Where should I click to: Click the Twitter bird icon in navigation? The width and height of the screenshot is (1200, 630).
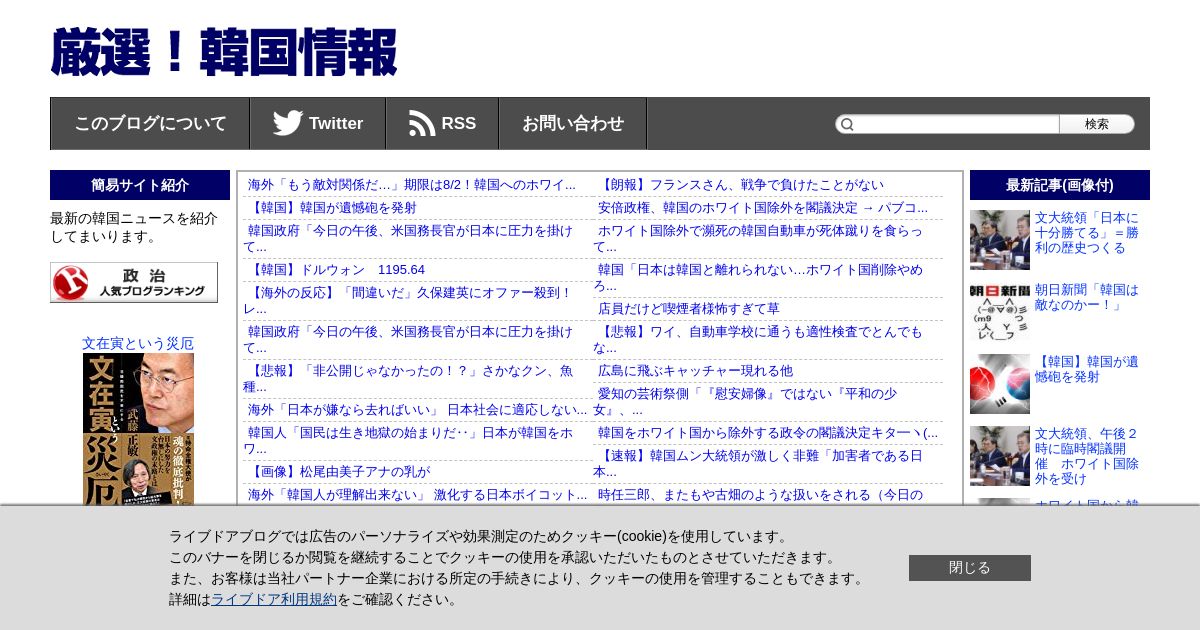click(288, 123)
